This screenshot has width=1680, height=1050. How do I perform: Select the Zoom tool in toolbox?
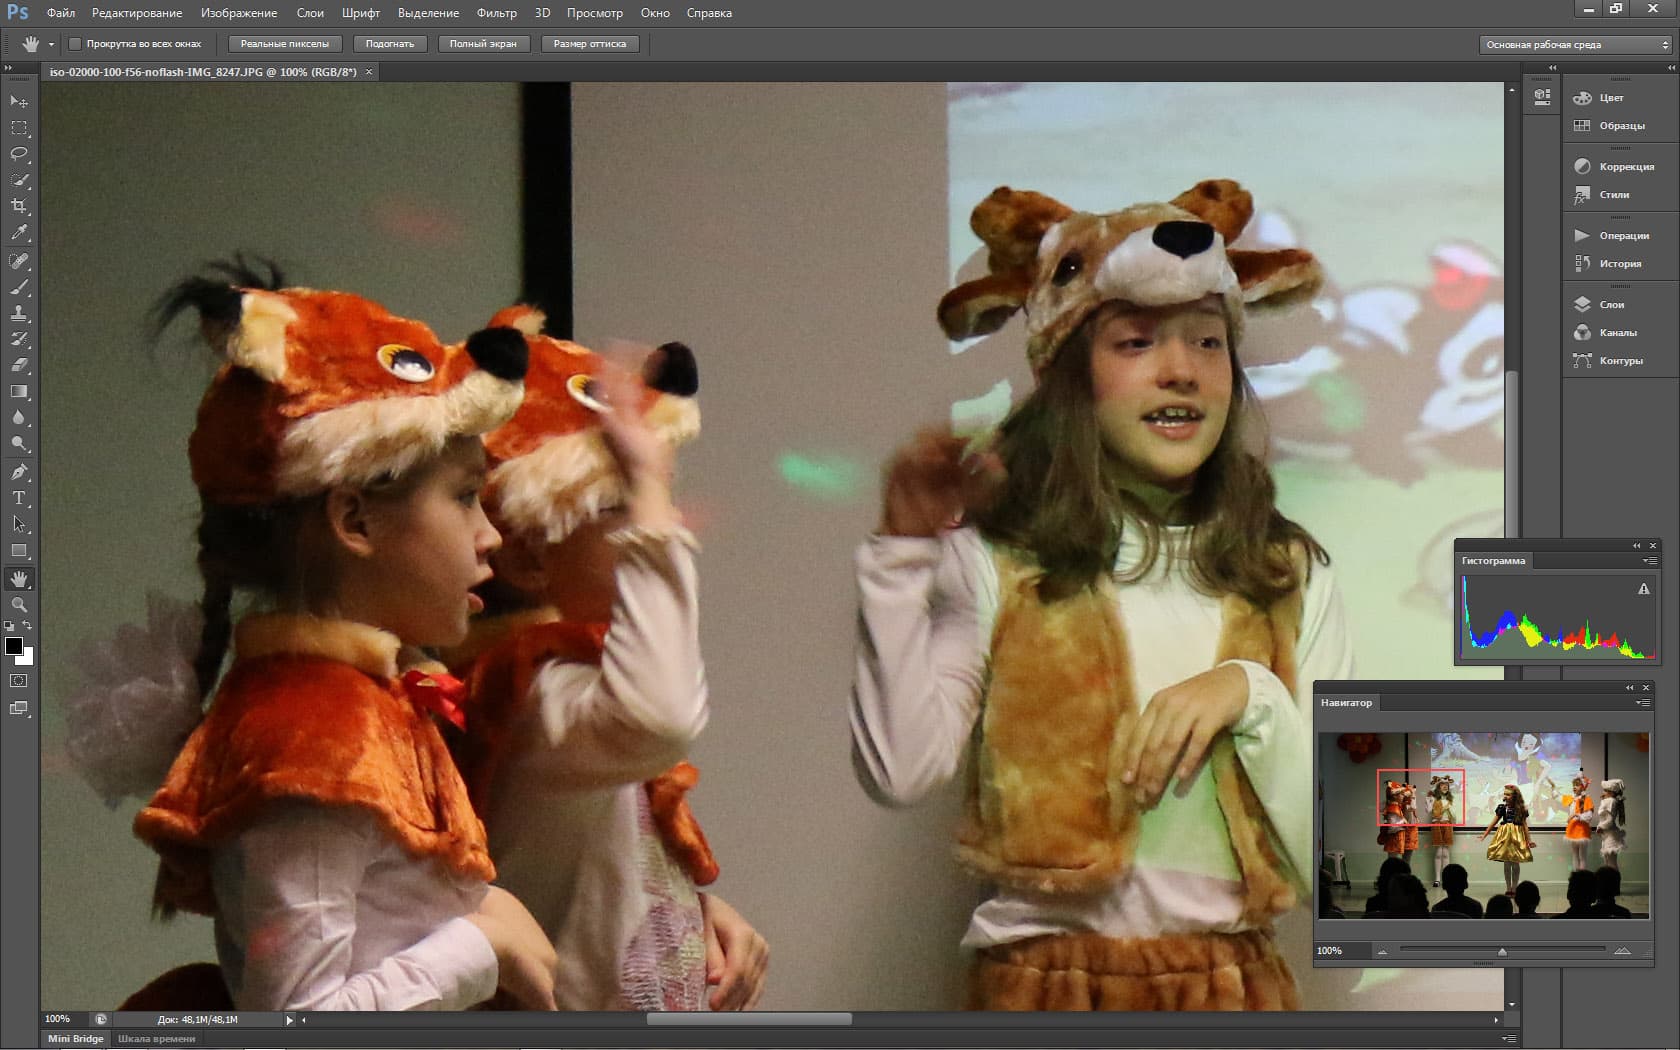point(19,605)
